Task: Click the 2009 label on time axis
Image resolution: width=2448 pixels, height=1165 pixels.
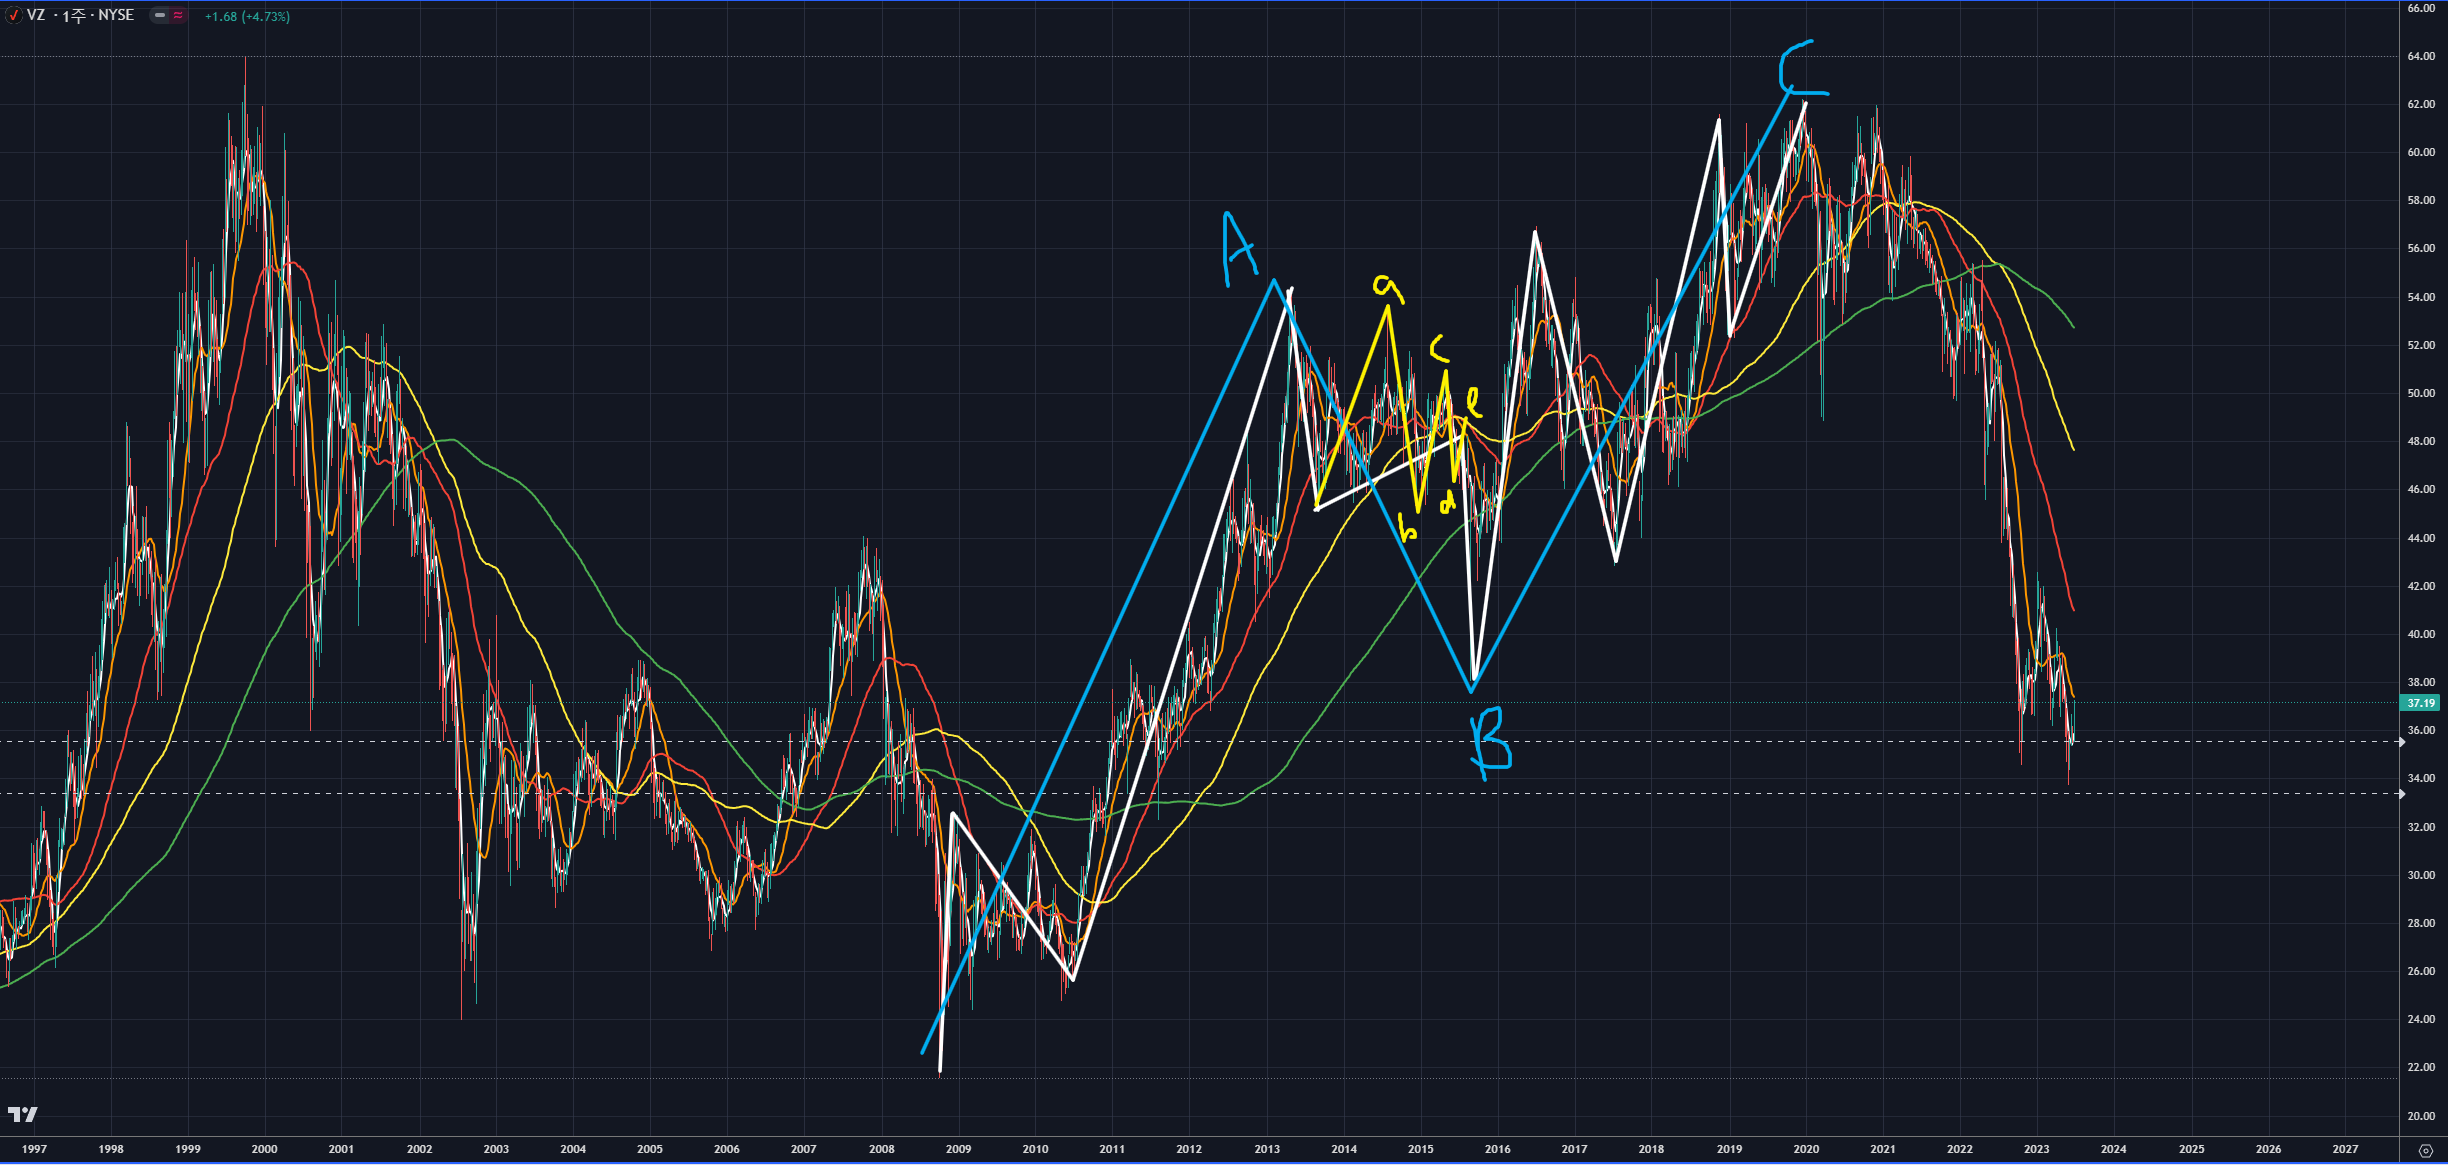Action: coord(958,1149)
